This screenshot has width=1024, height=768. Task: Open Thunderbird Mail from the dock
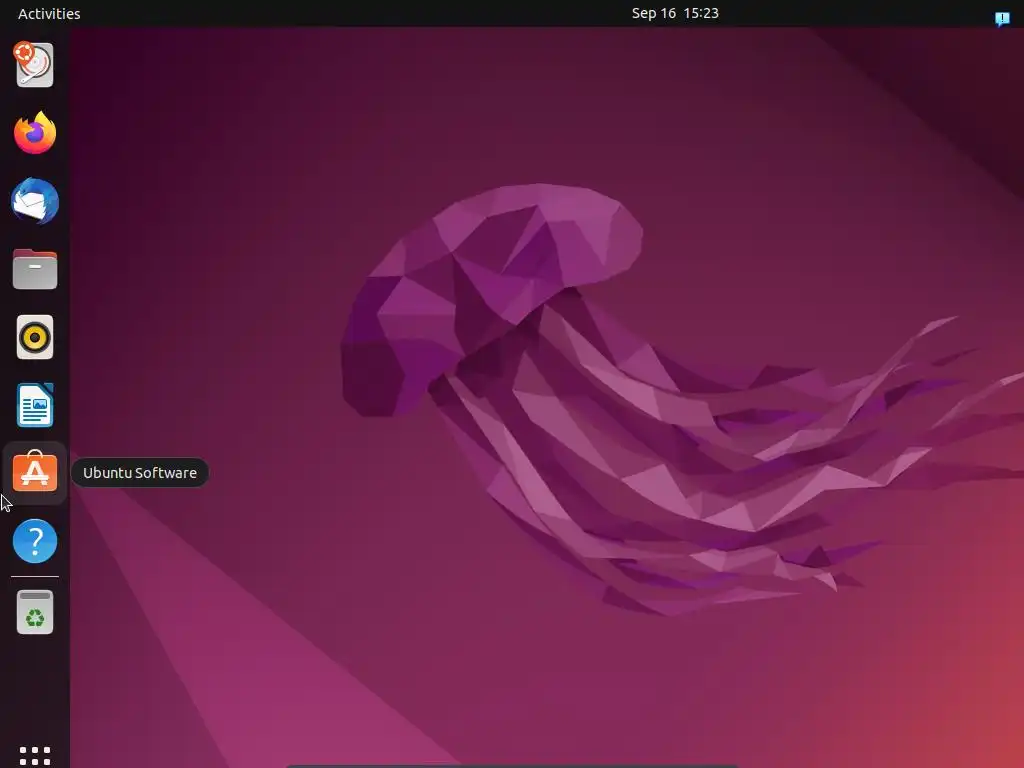point(35,201)
